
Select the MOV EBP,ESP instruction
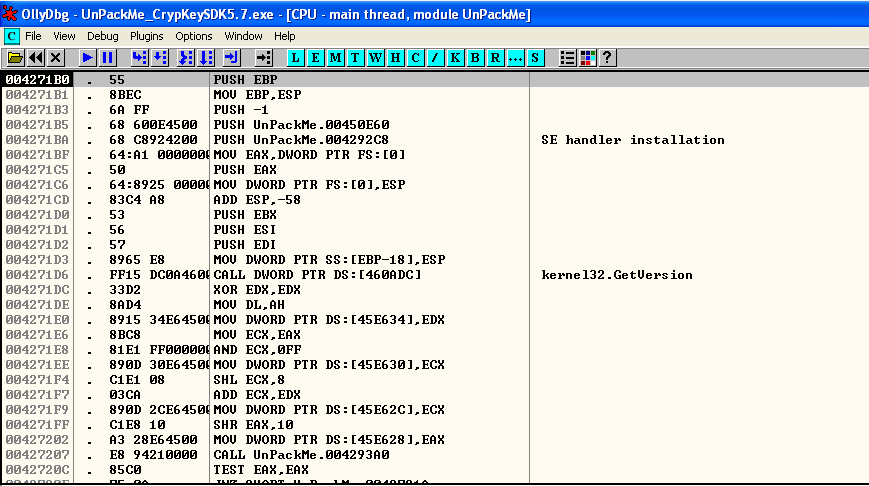tap(257, 95)
